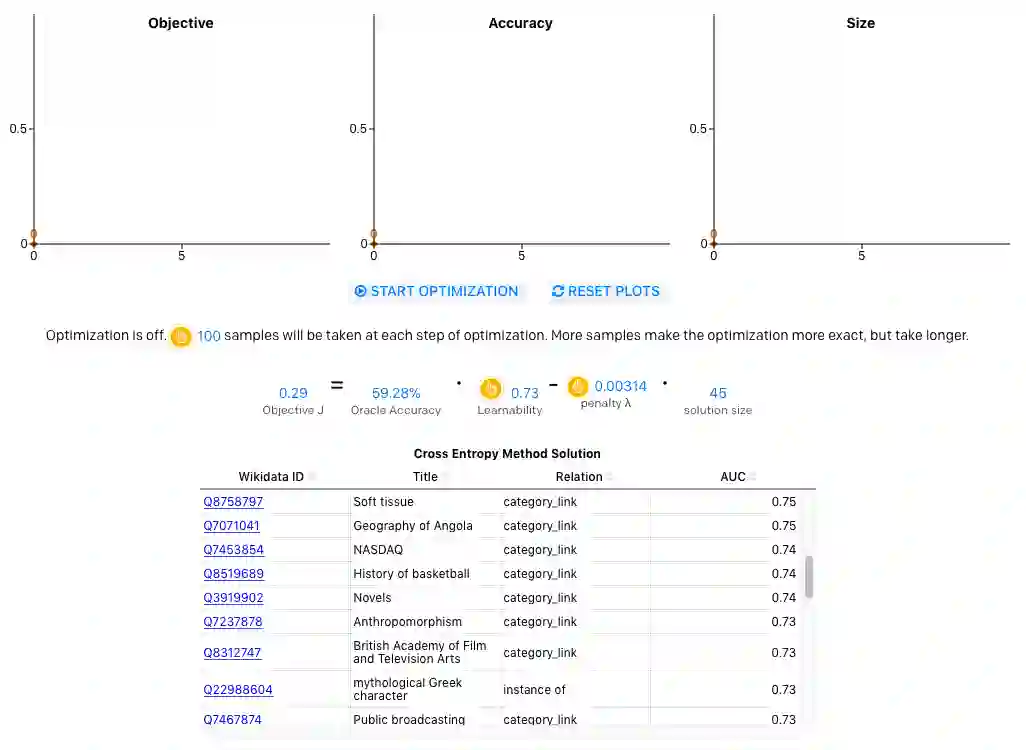Sort table by Title column header
The width and height of the screenshot is (1026, 750).
[x=425, y=476]
